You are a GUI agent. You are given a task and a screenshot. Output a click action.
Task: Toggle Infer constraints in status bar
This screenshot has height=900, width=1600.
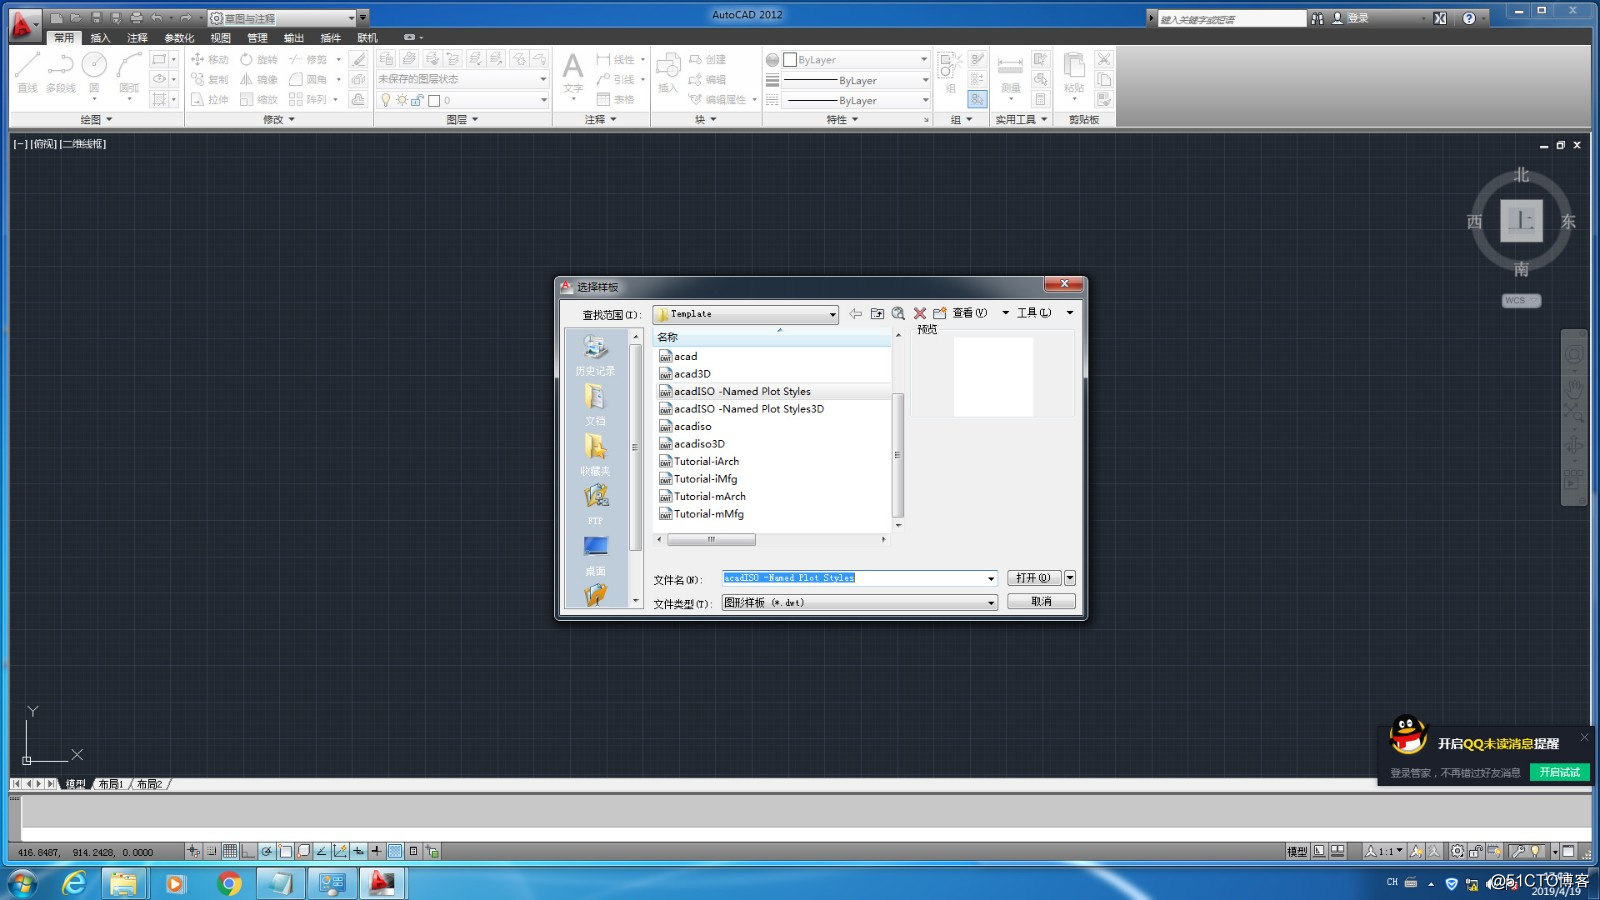(x=193, y=851)
